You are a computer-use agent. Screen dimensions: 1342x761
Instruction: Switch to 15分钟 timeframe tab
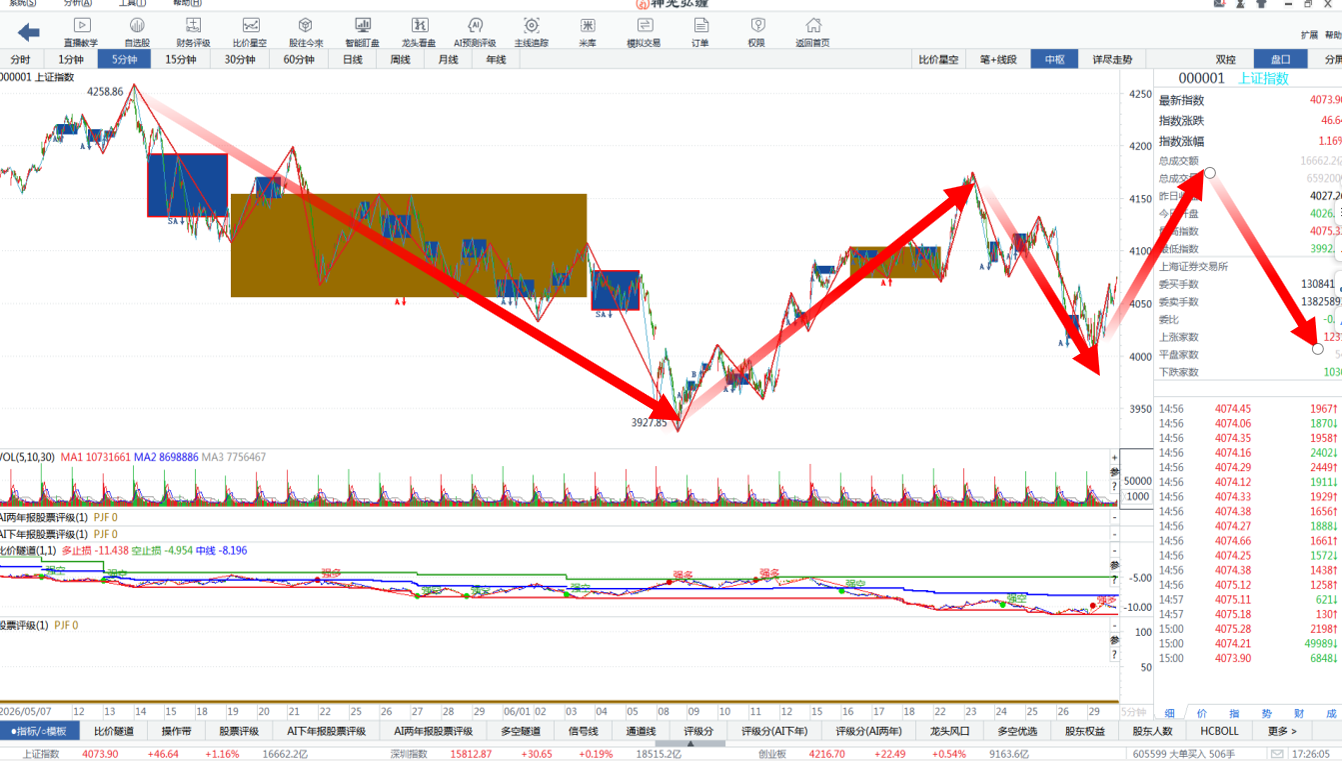(181, 60)
